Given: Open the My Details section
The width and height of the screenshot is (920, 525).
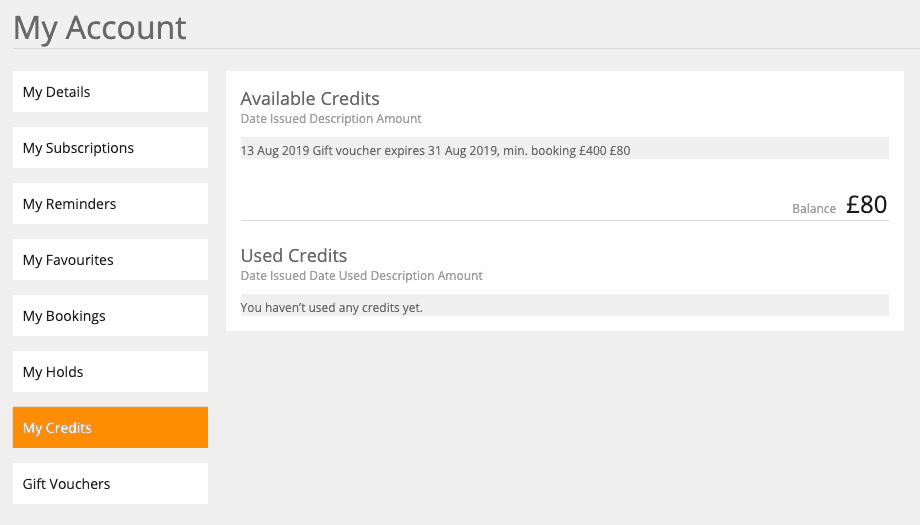Looking at the screenshot, I should pyautogui.click(x=110, y=92).
